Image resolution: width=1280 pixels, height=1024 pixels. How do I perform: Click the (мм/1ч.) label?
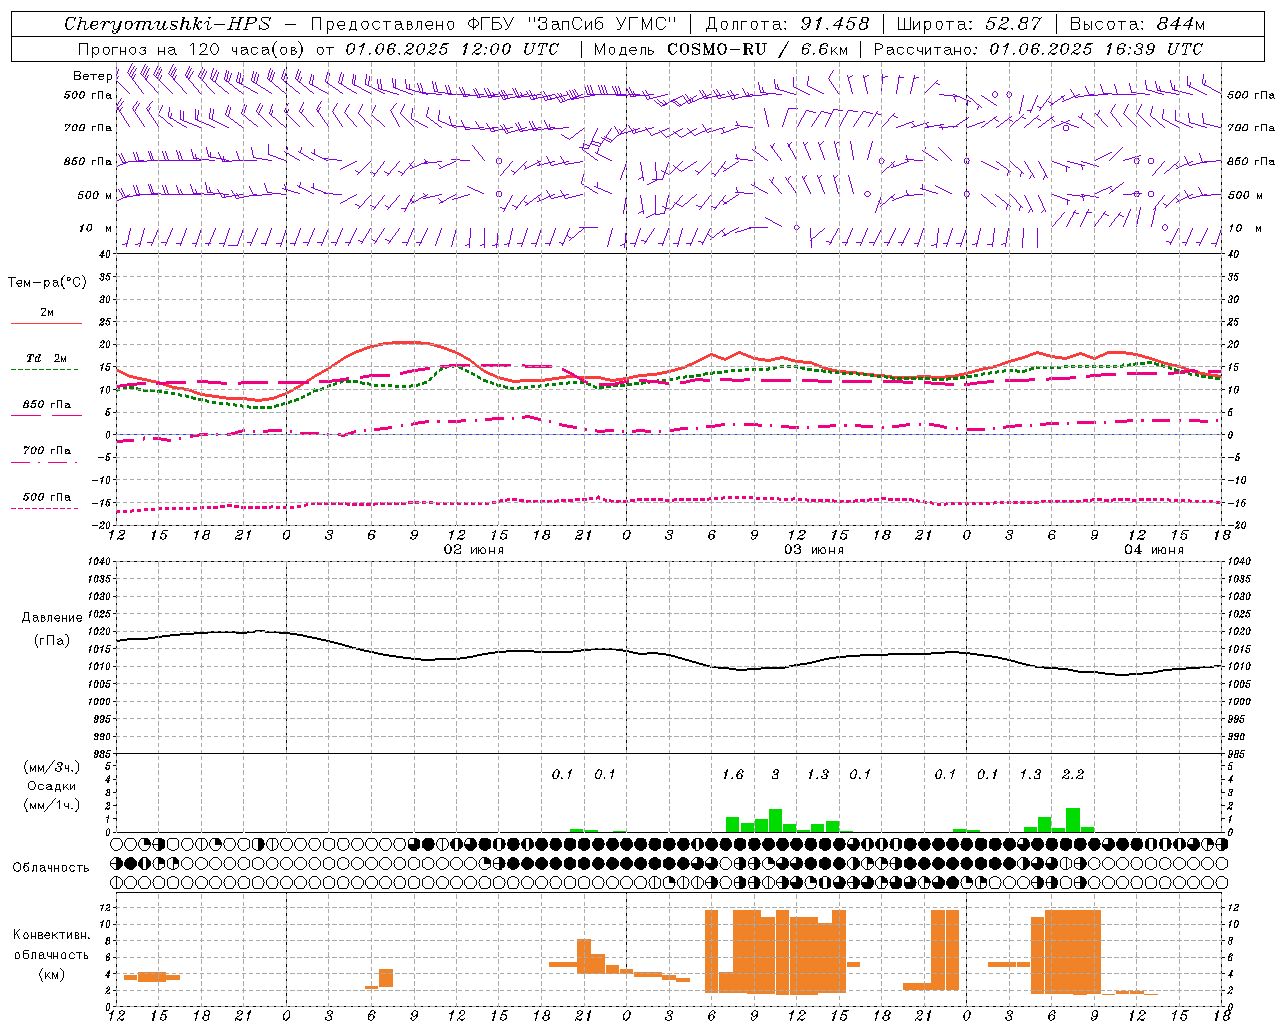tap(52, 805)
